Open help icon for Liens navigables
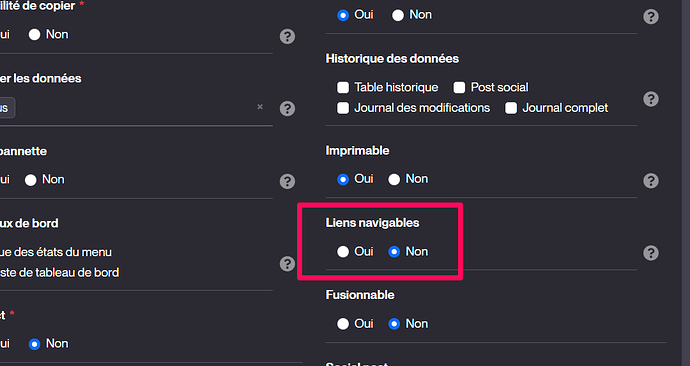 pos(651,253)
